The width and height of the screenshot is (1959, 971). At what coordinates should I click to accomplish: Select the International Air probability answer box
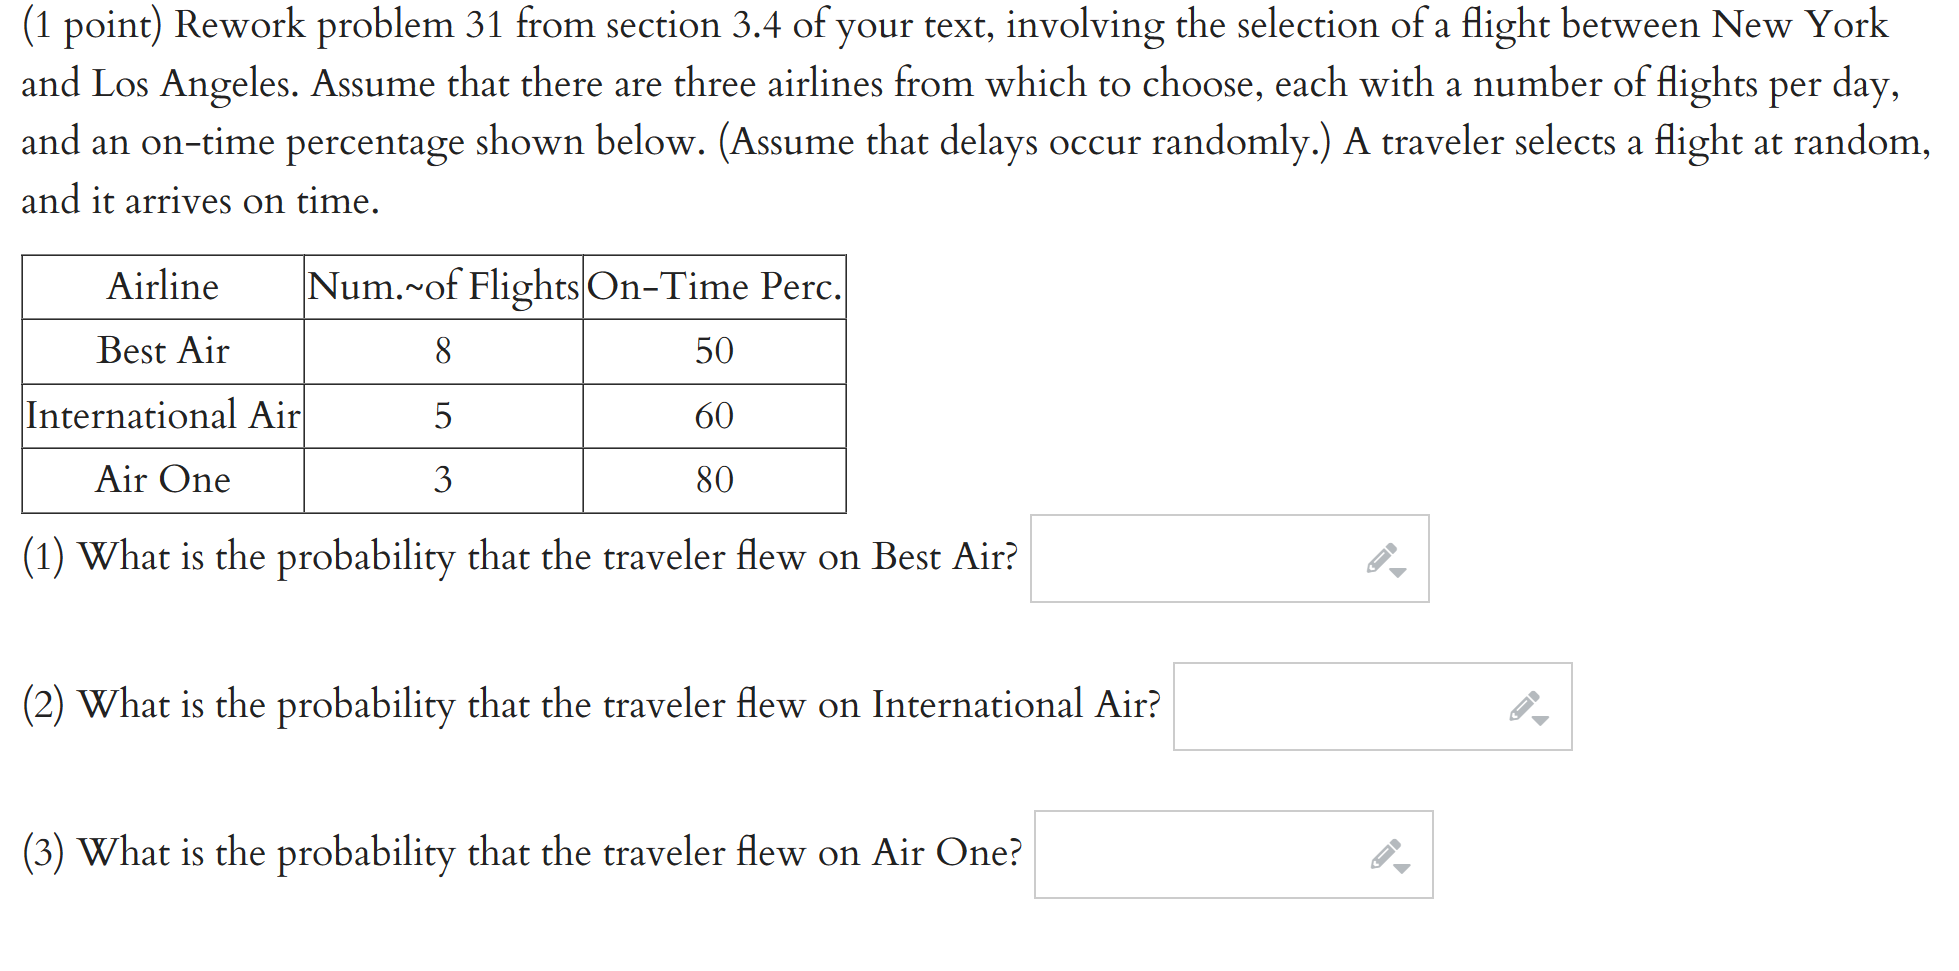pyautogui.click(x=1320, y=706)
